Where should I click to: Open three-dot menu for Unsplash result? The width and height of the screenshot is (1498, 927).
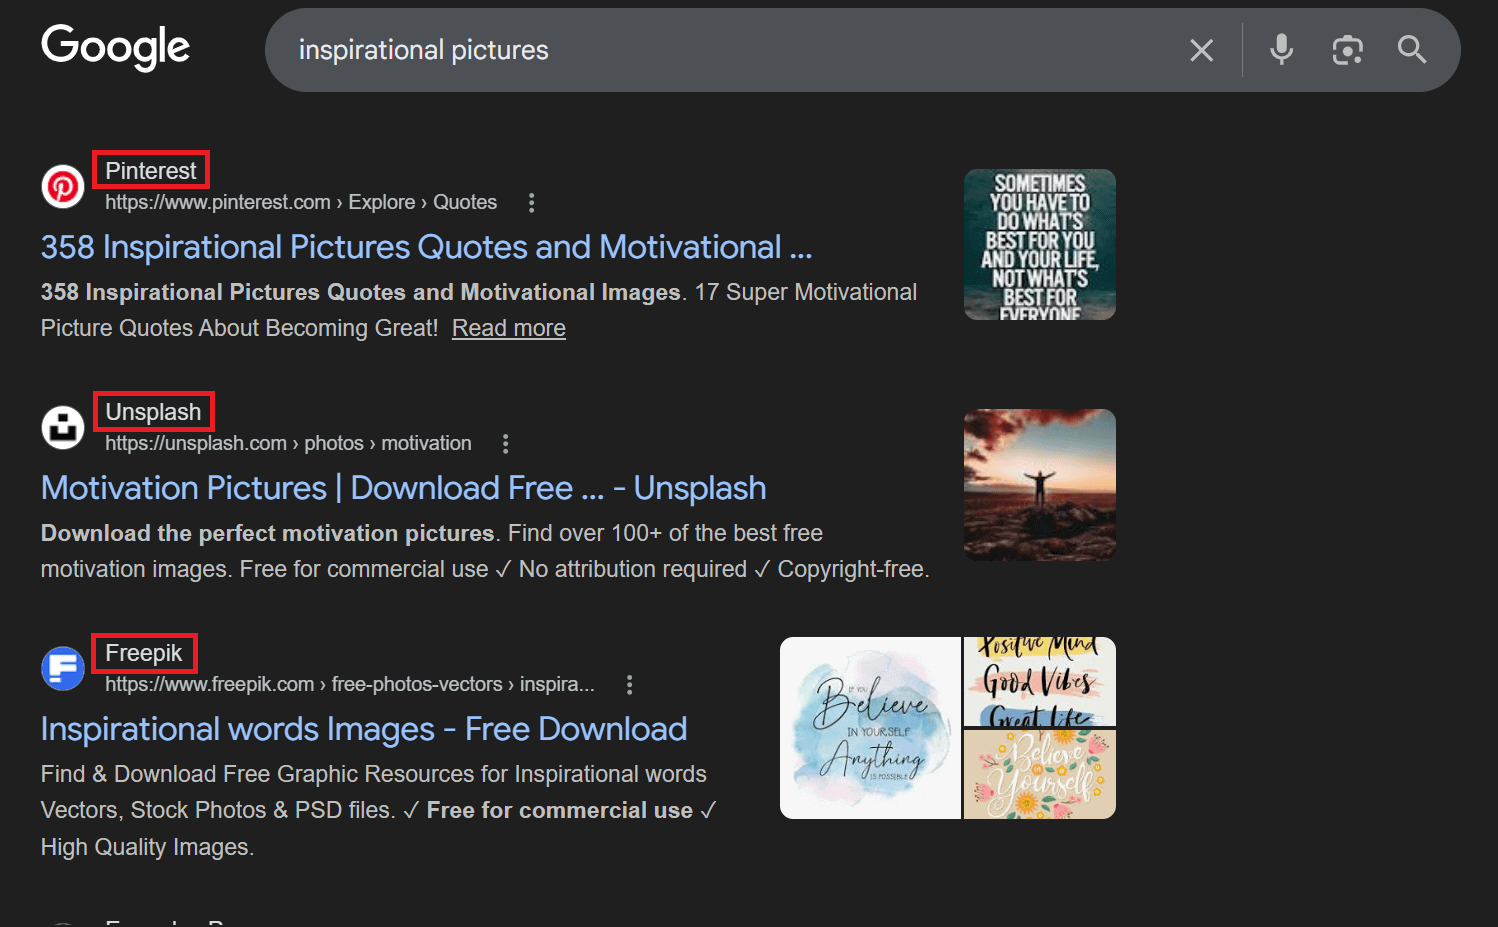(x=505, y=444)
